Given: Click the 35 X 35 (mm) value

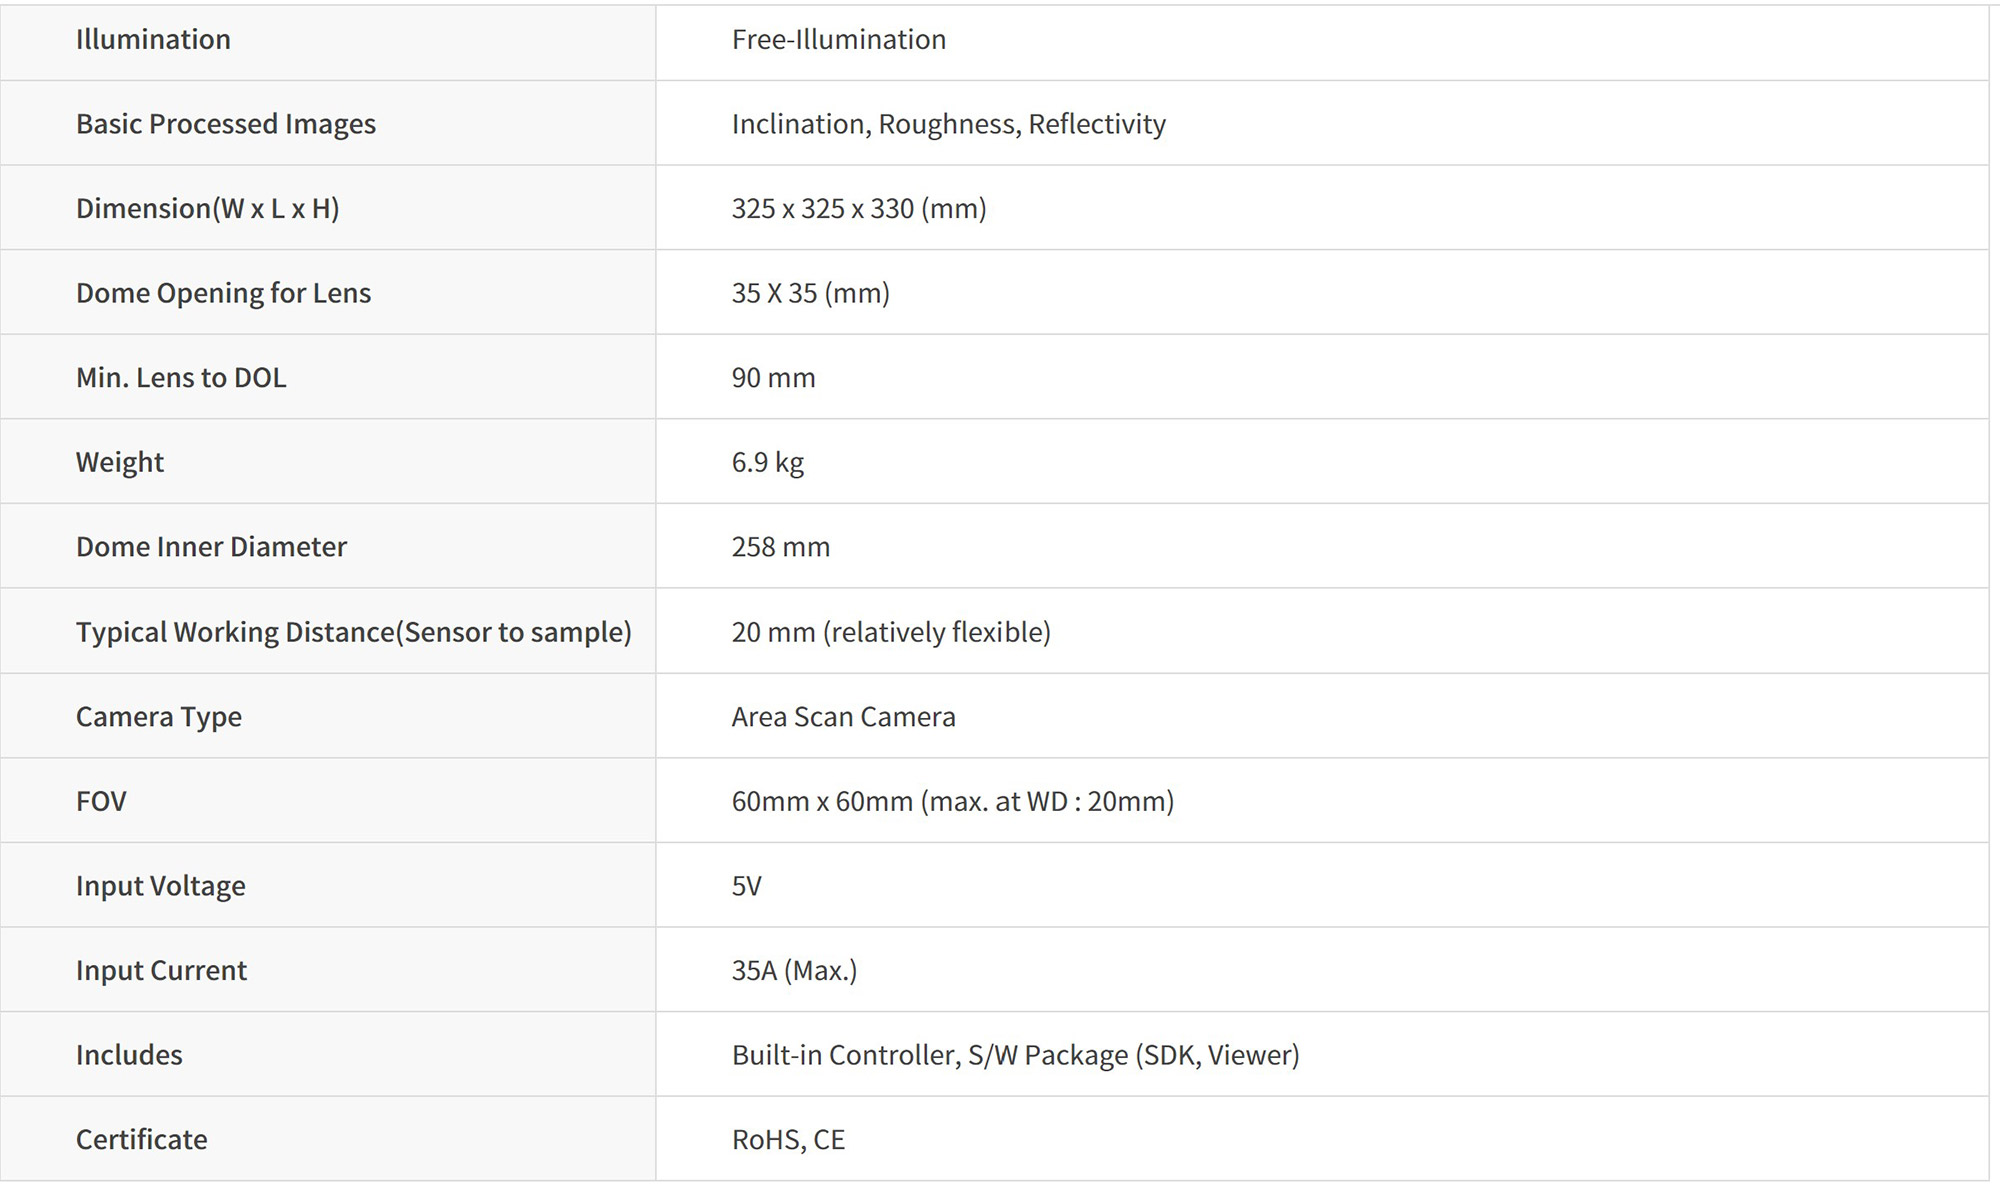Looking at the screenshot, I should [810, 293].
